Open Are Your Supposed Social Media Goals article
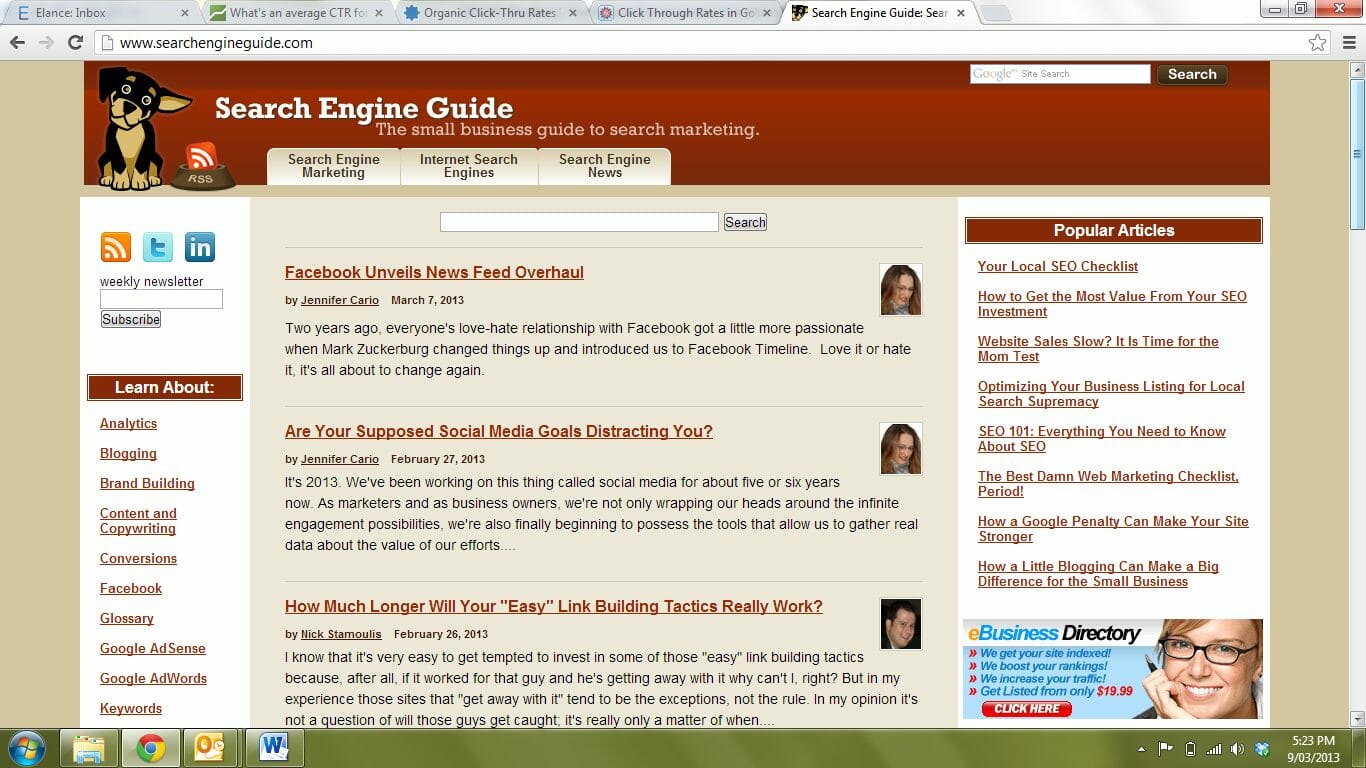Image resolution: width=1366 pixels, height=768 pixels. coord(499,431)
